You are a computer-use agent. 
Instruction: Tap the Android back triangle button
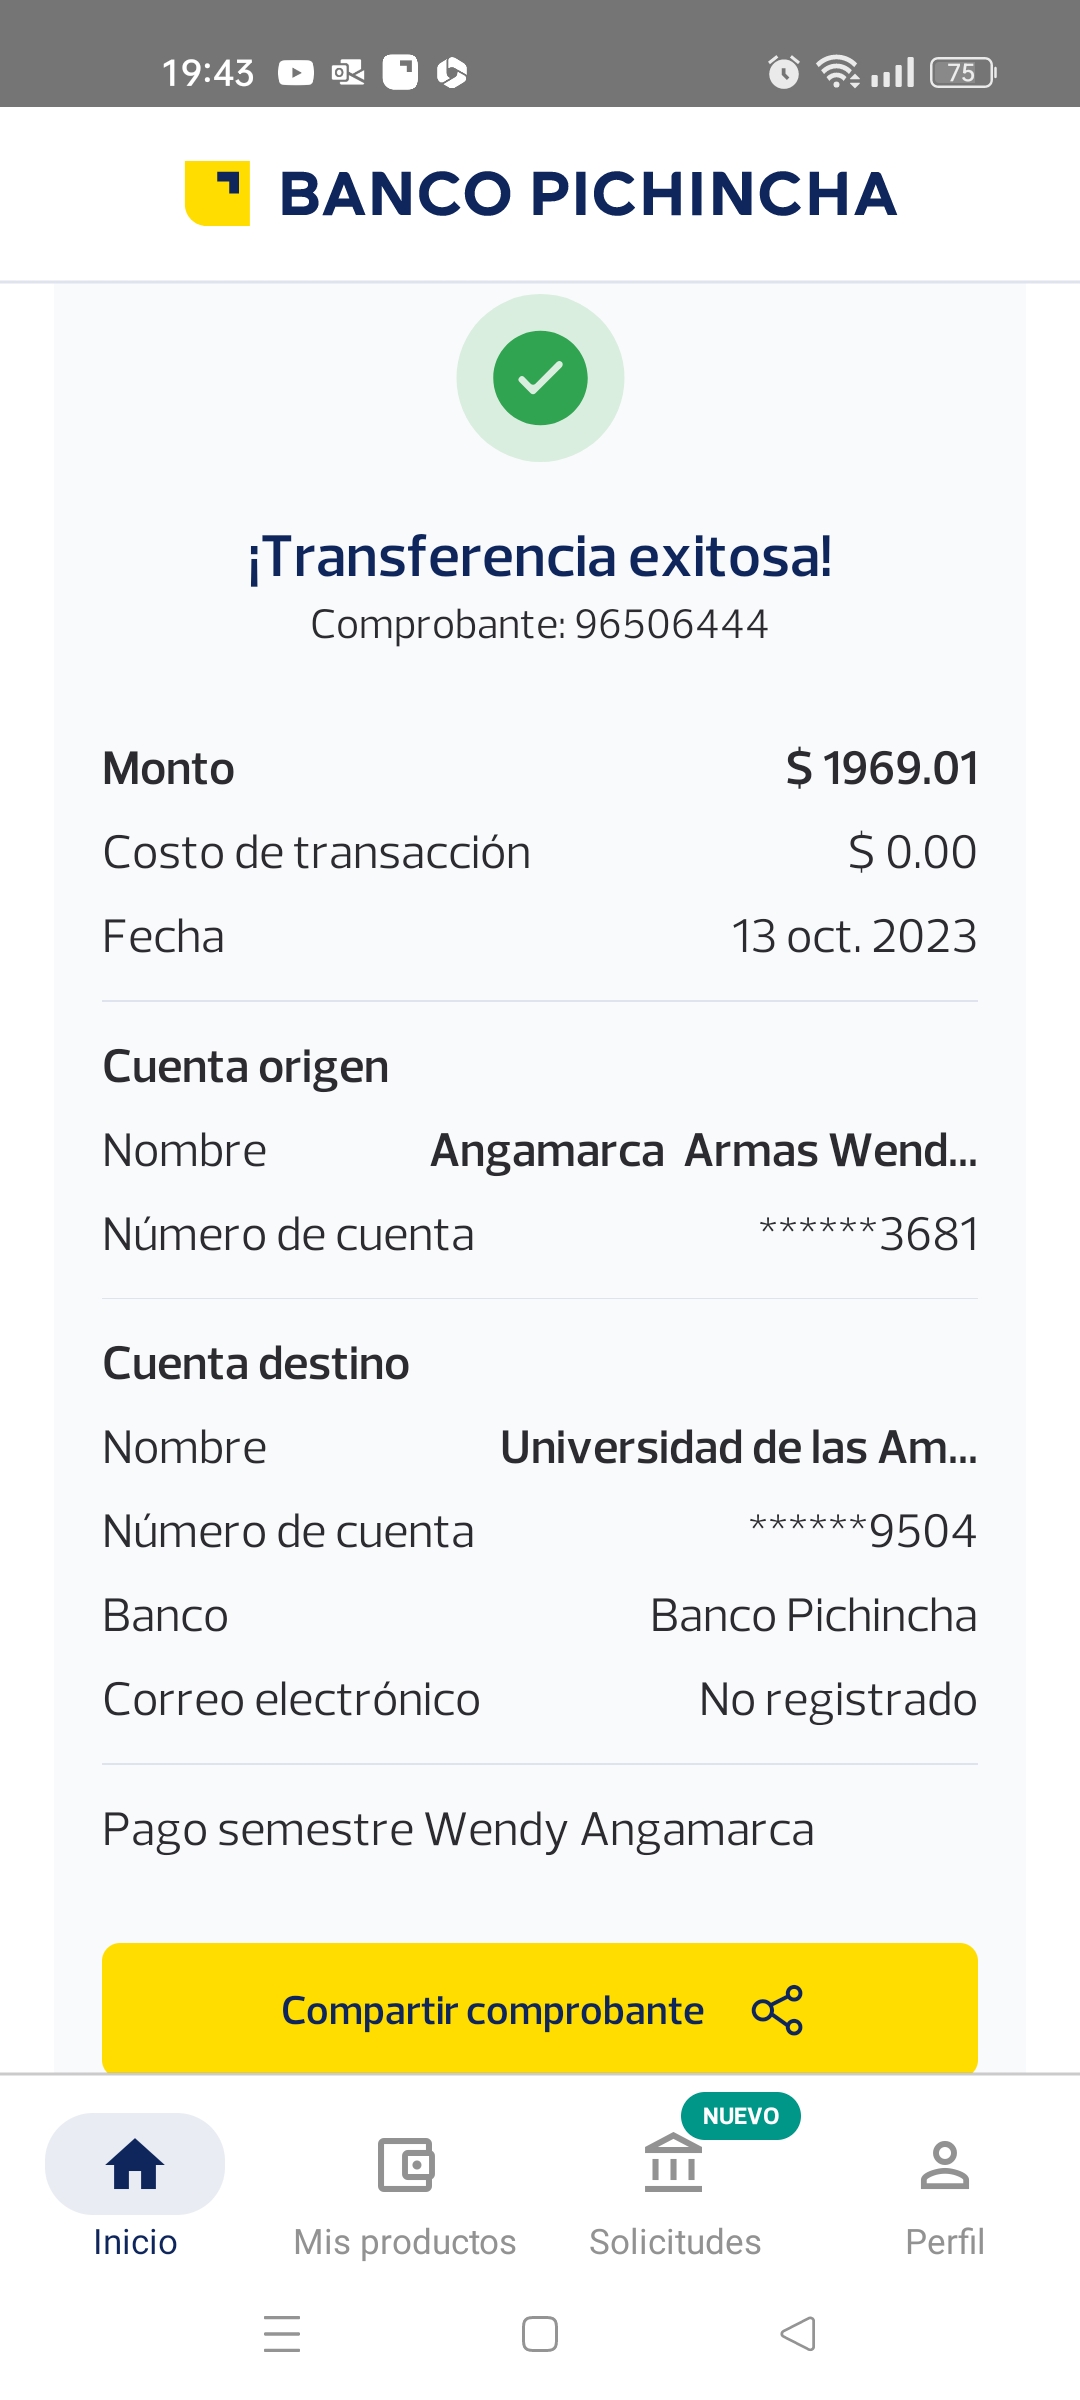pos(798,2334)
